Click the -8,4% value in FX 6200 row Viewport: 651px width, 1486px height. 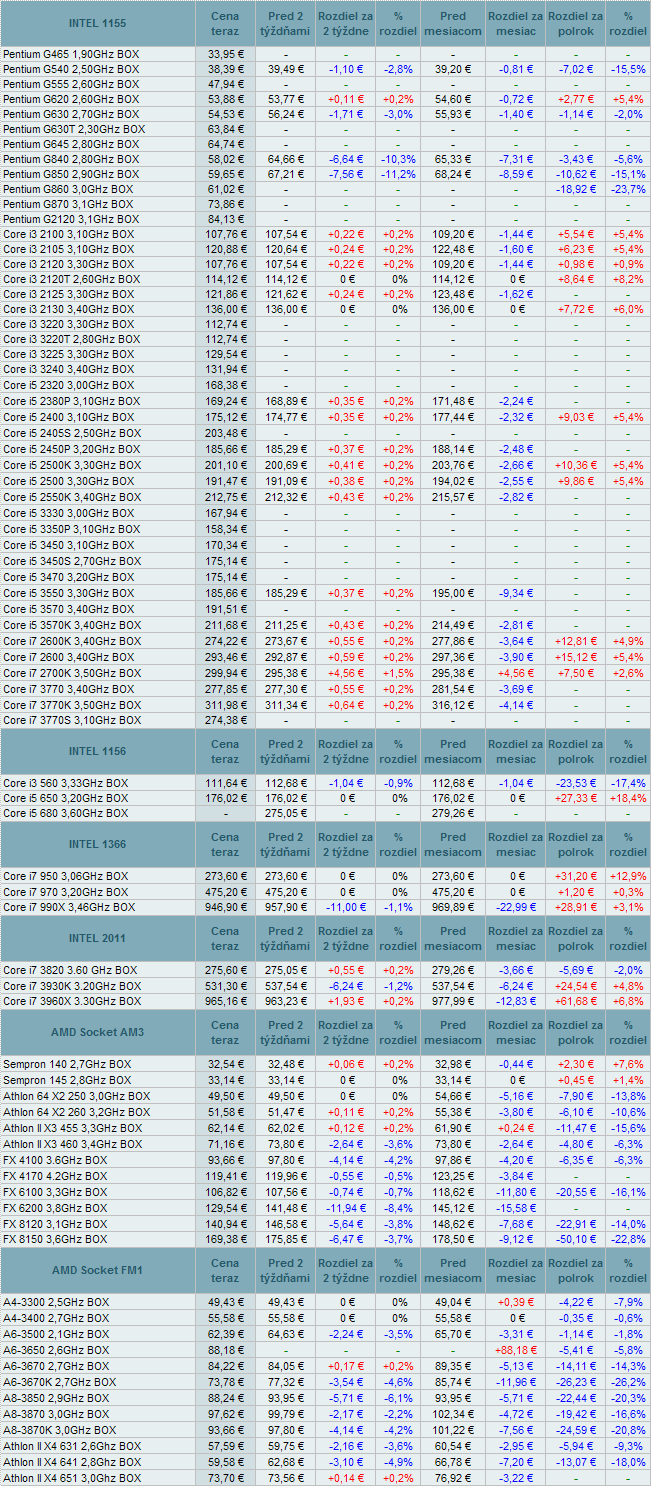point(398,1208)
